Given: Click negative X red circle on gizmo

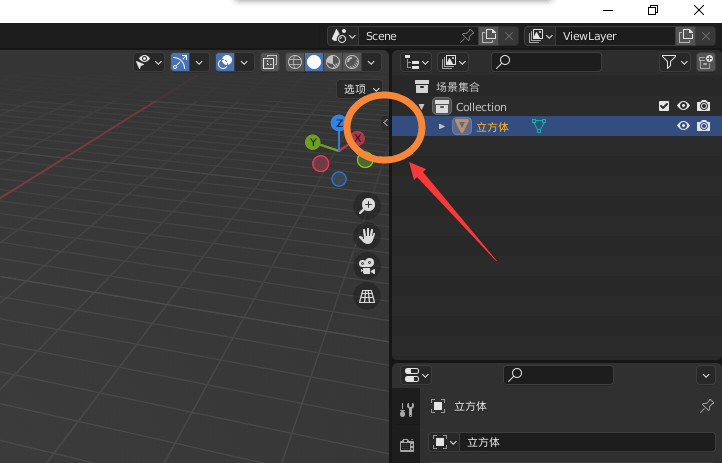Looking at the screenshot, I should click(x=320, y=163).
